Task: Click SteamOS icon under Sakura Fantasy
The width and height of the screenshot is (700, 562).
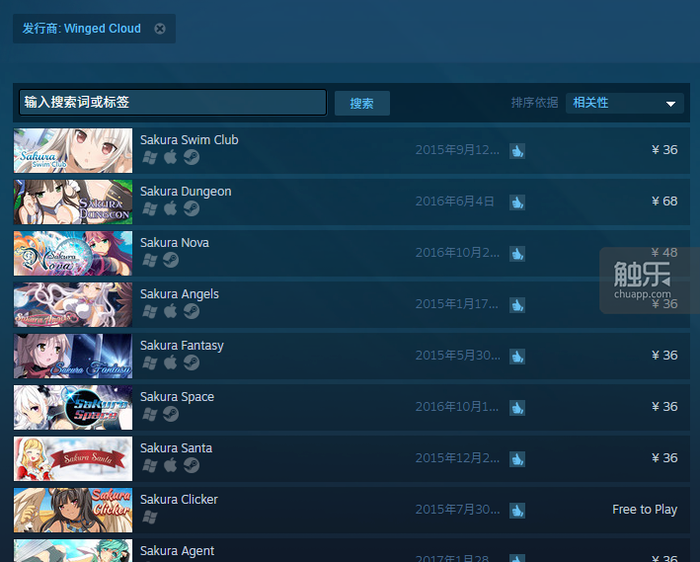Action: pyautogui.click(x=192, y=362)
